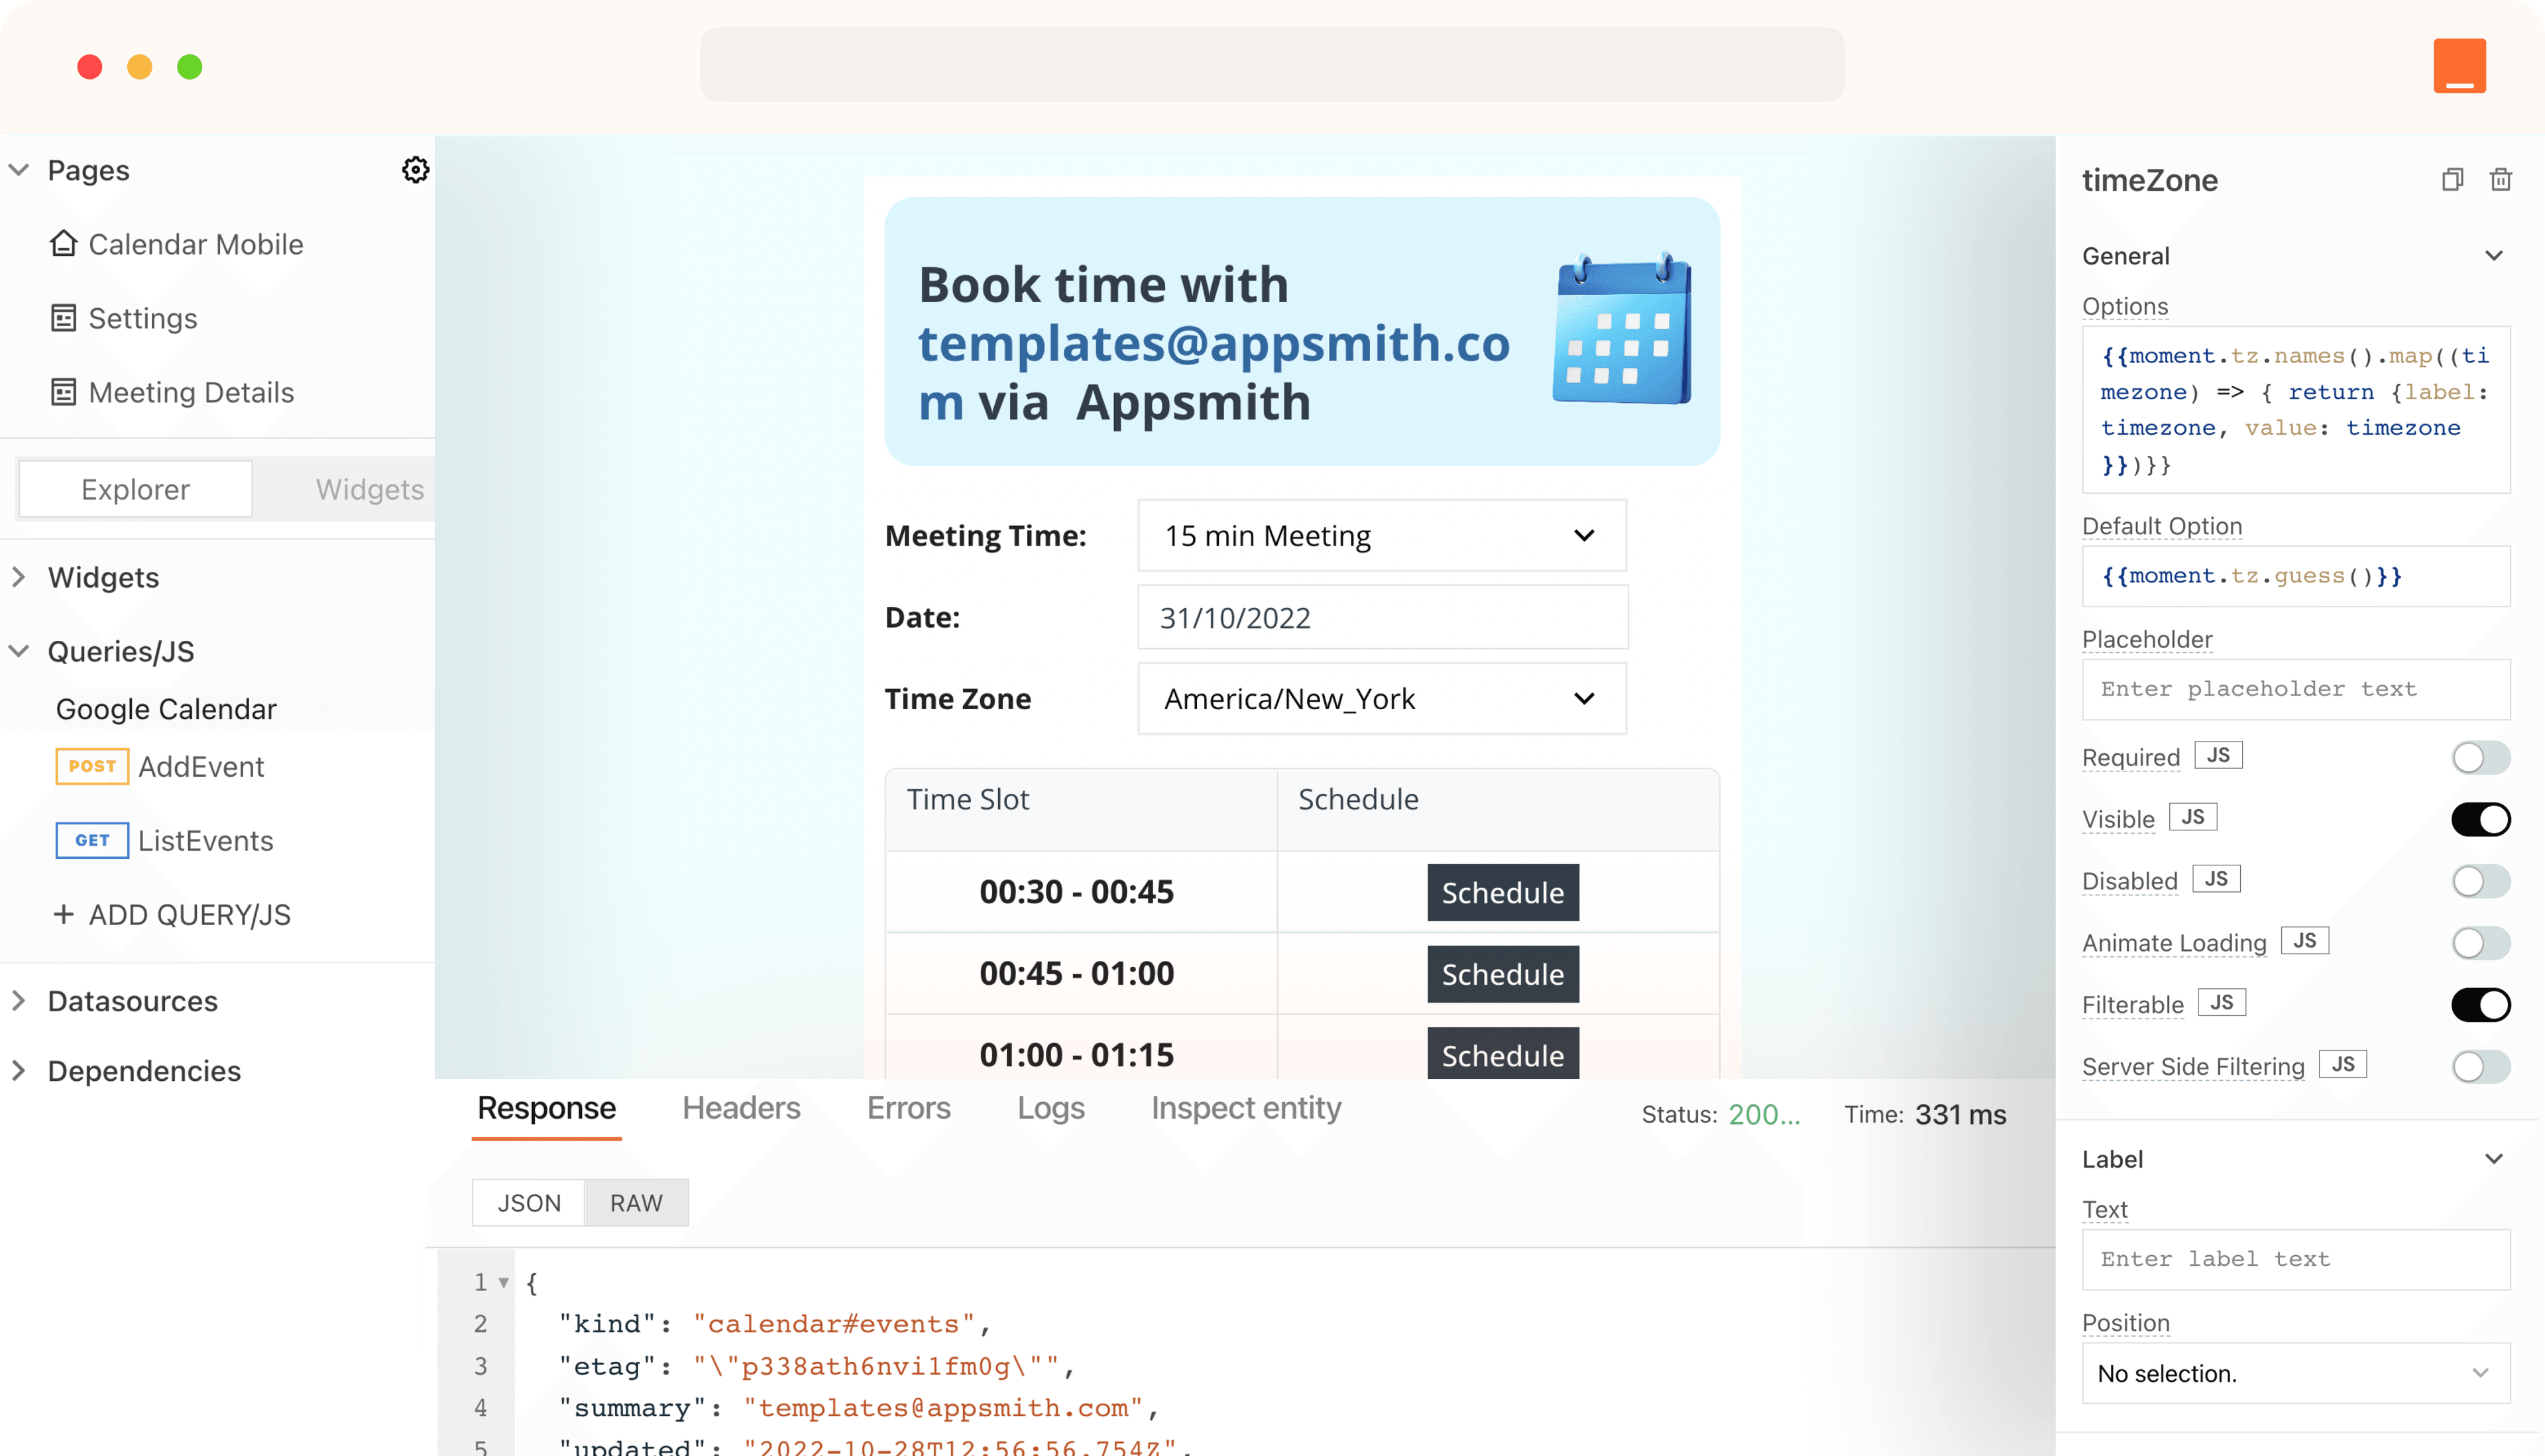Toggle off Visible for the timeZone widget

tap(2480, 818)
